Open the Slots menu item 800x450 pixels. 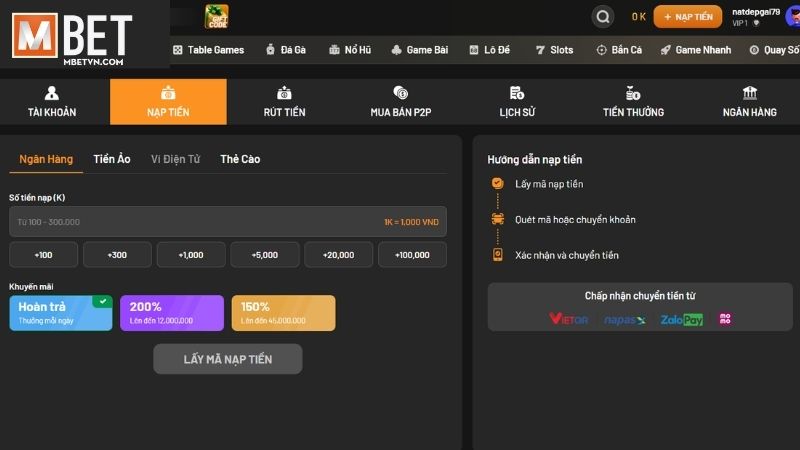554,50
